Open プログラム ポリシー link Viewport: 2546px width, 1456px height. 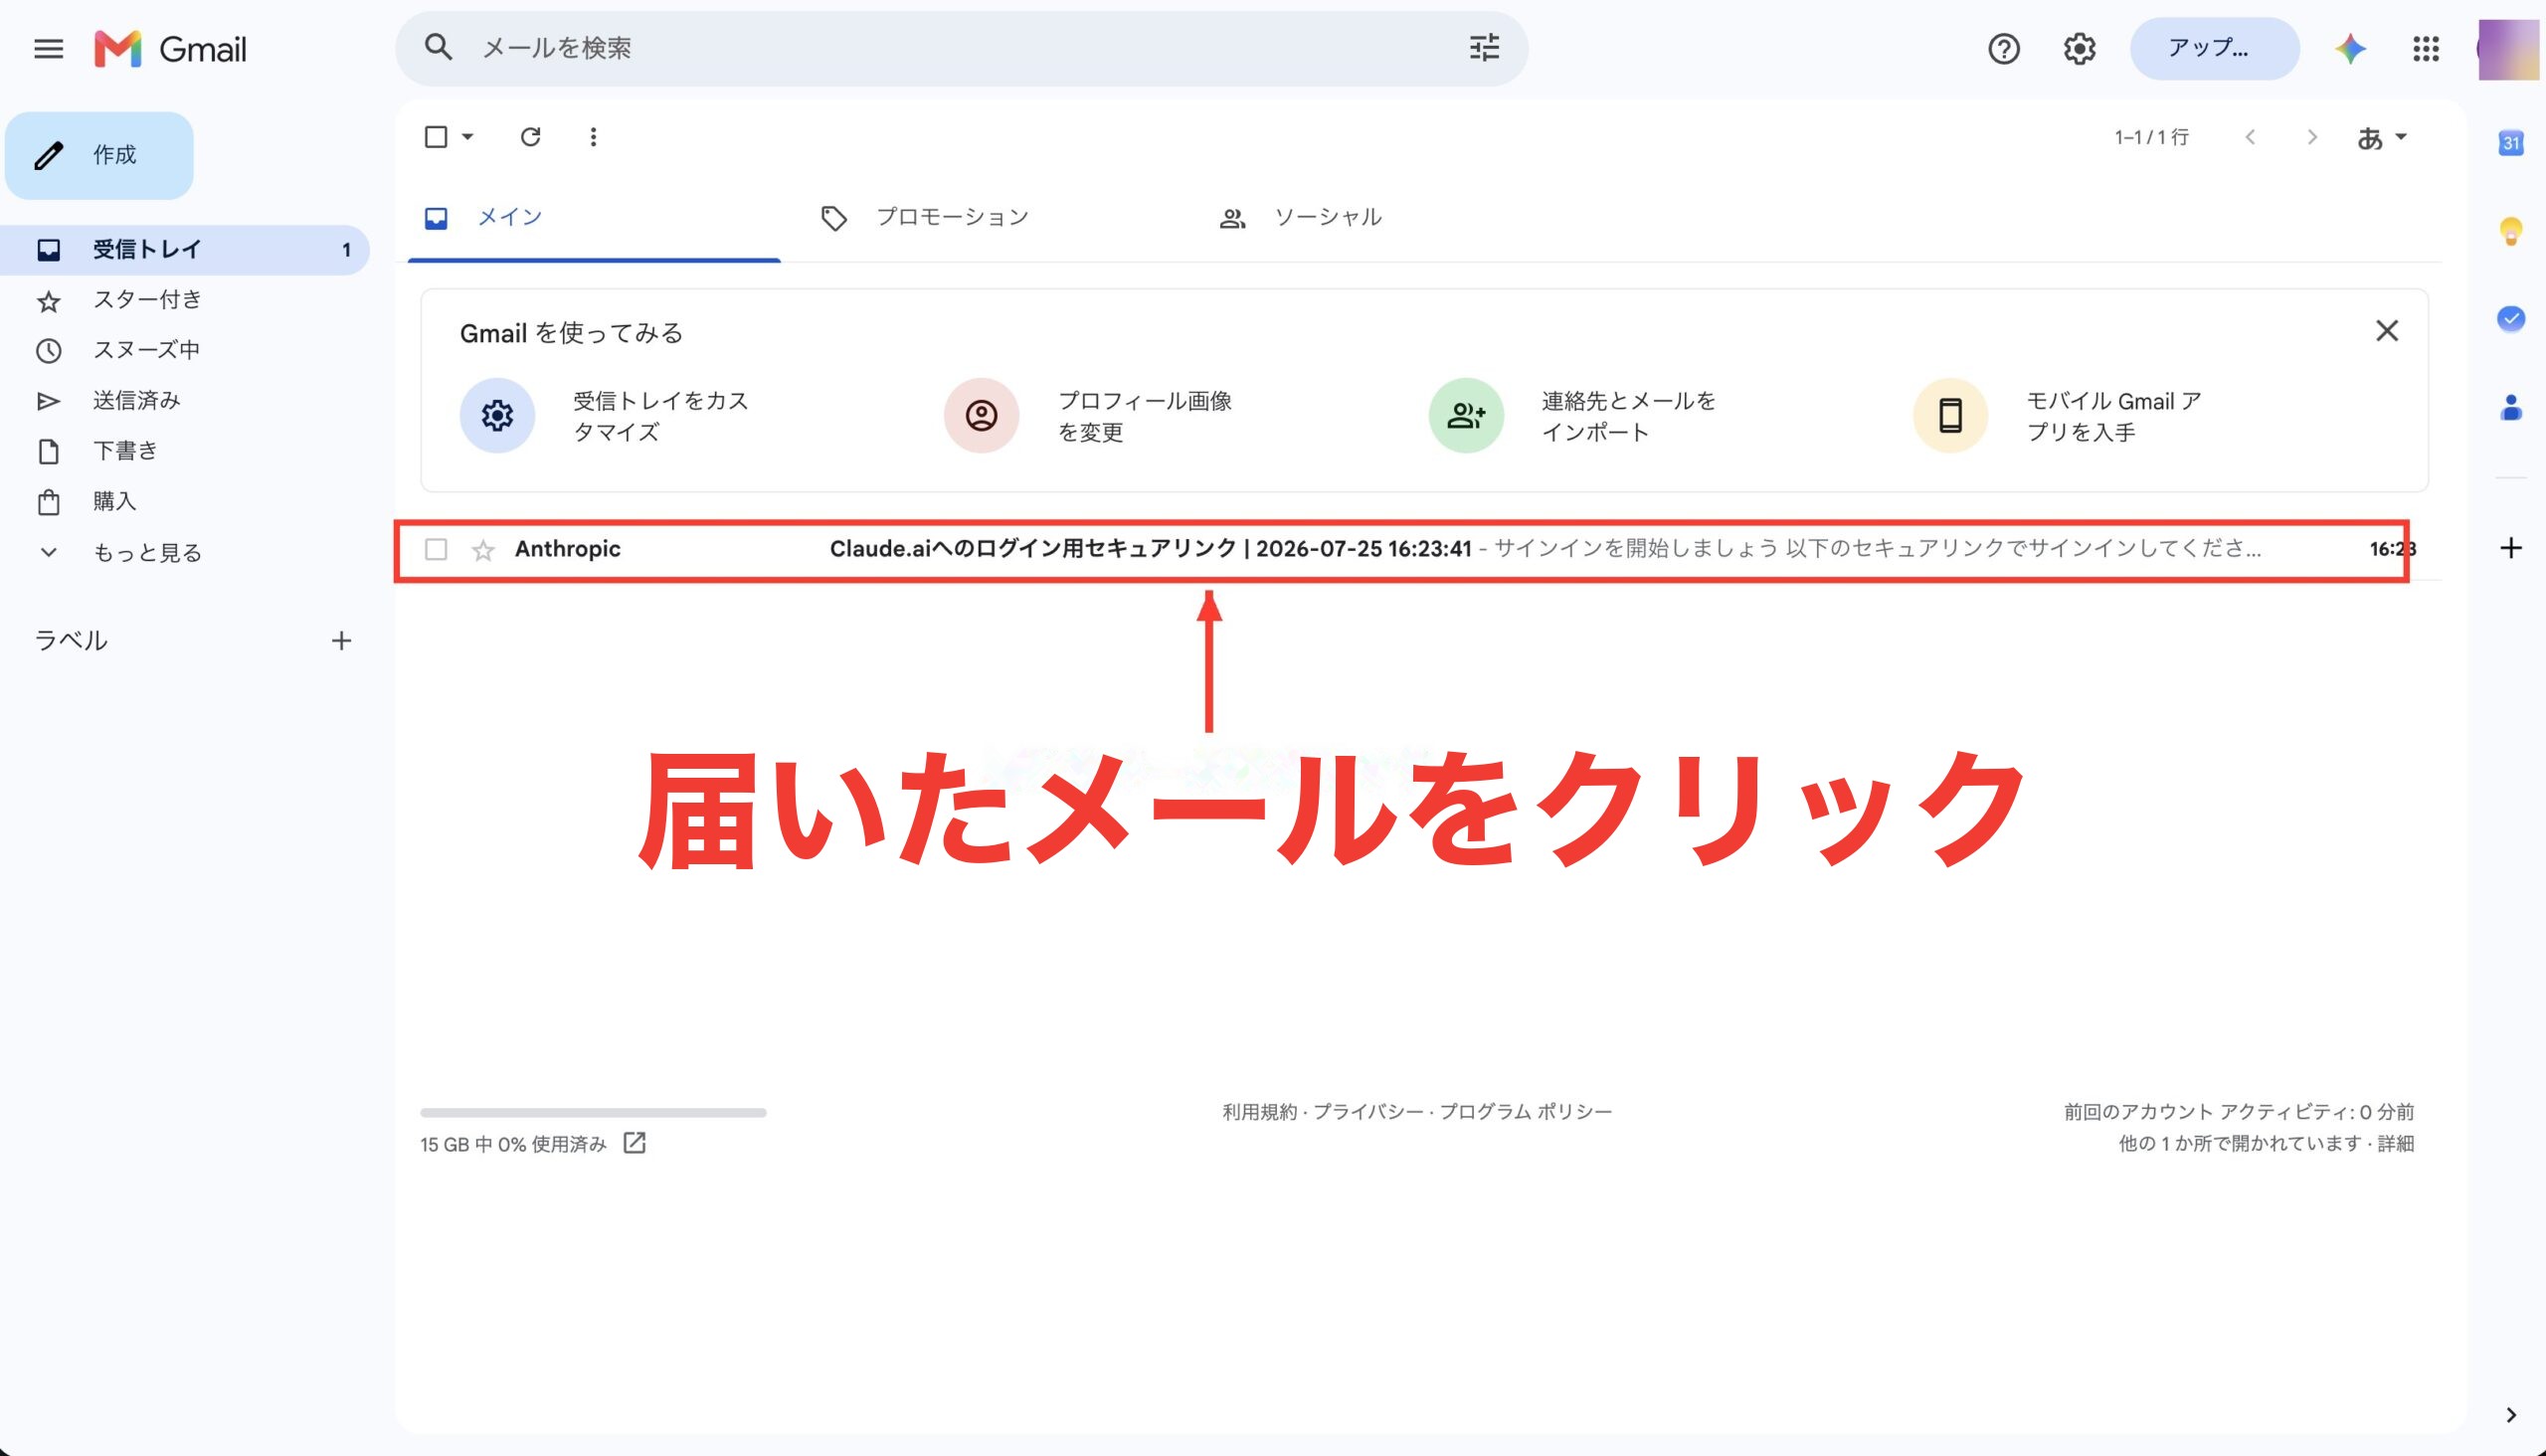click(1525, 1111)
